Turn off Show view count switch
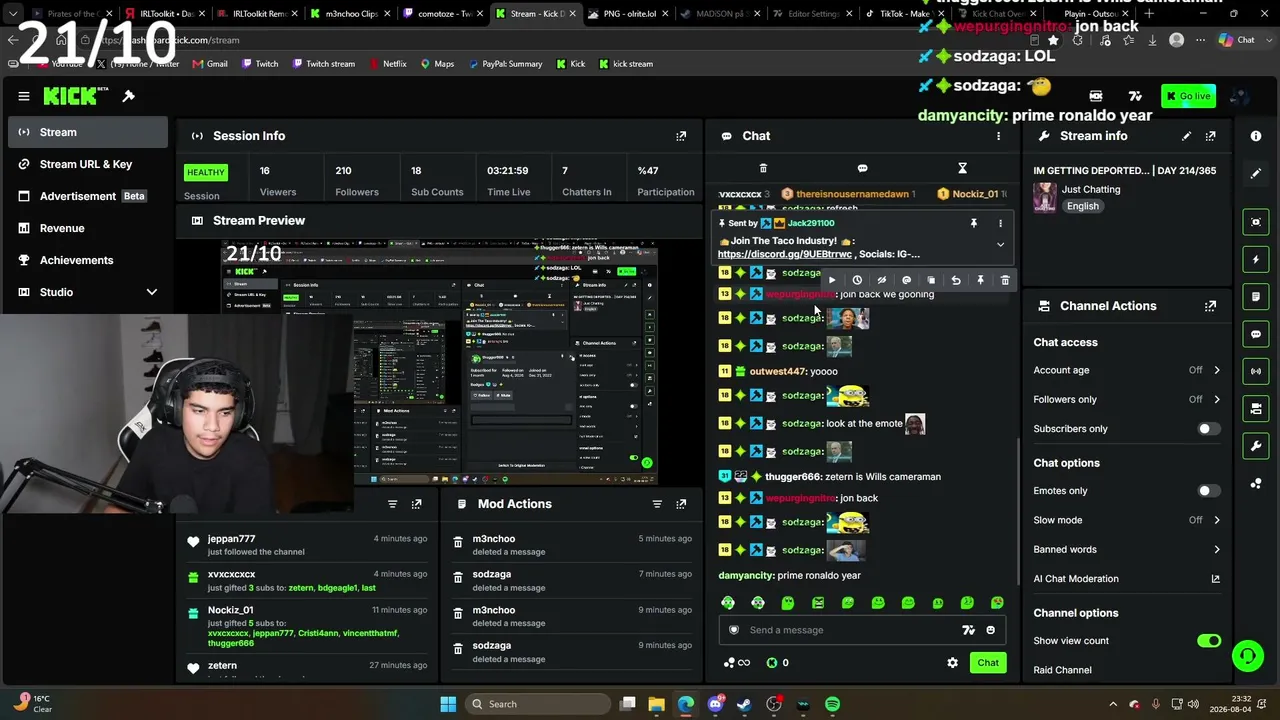The image size is (1280, 720). pyautogui.click(x=1209, y=641)
